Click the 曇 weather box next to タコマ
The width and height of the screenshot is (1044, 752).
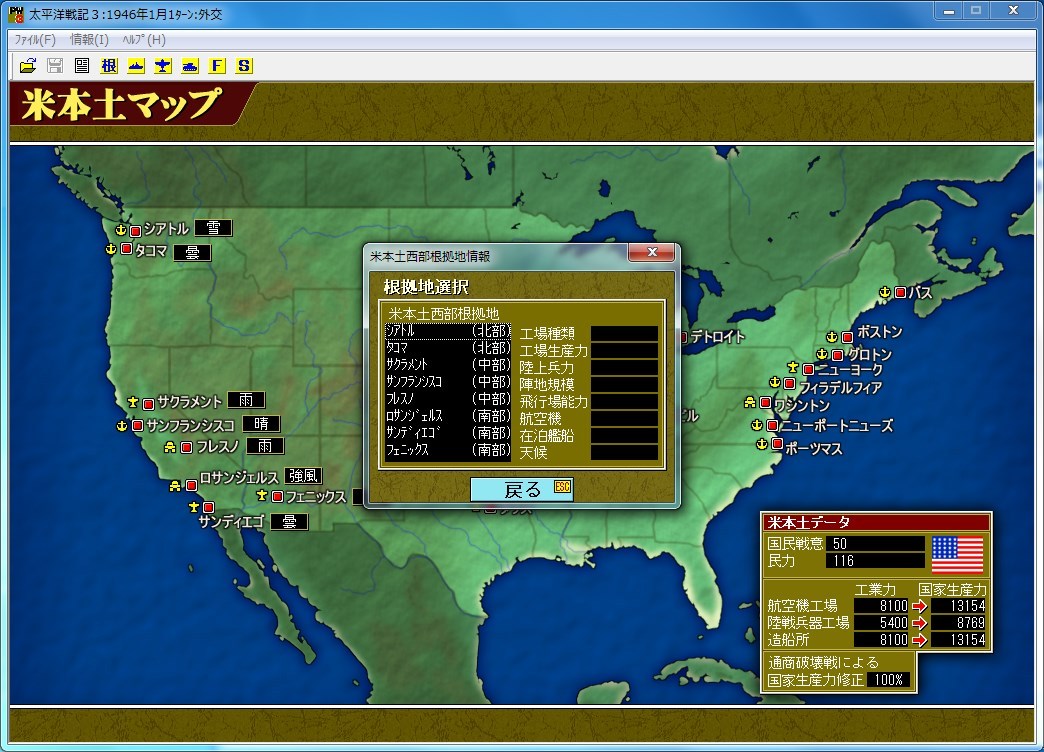pyautogui.click(x=192, y=252)
